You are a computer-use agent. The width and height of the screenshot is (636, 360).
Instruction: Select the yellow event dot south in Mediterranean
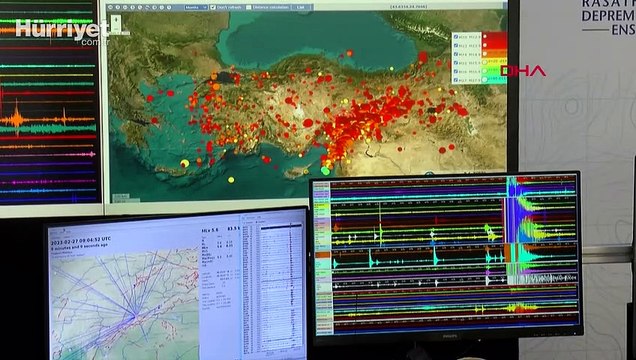pos(231,180)
